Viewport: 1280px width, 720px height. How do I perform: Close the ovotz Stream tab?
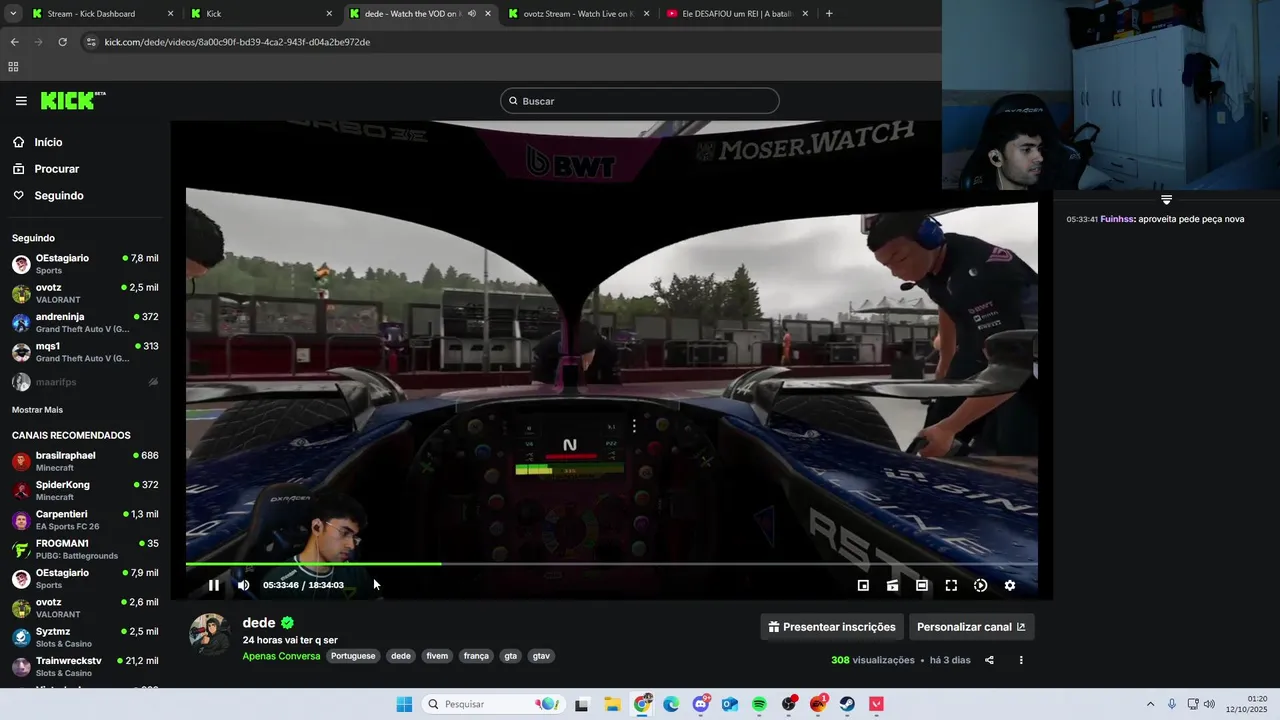coord(646,14)
